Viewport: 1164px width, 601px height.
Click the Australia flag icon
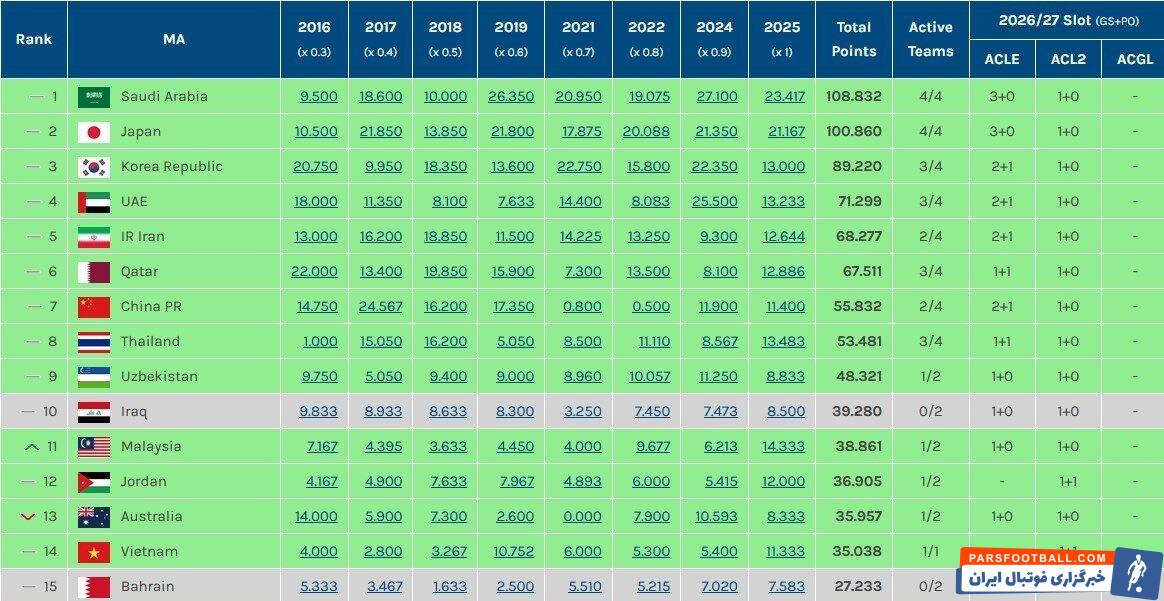pos(94,517)
